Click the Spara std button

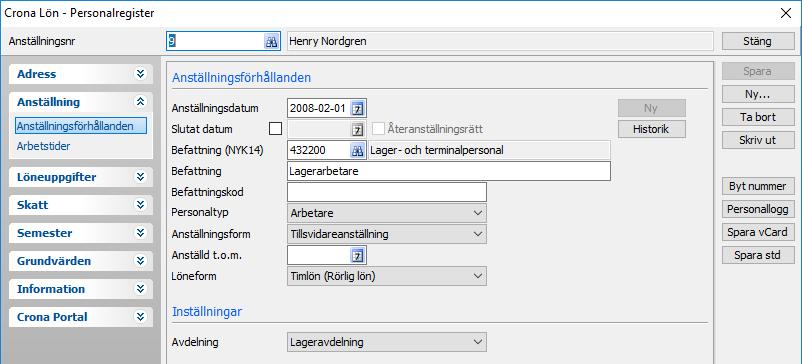click(758, 255)
